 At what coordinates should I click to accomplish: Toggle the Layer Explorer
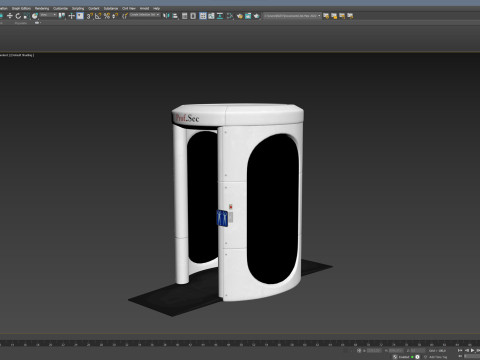(x=193, y=16)
